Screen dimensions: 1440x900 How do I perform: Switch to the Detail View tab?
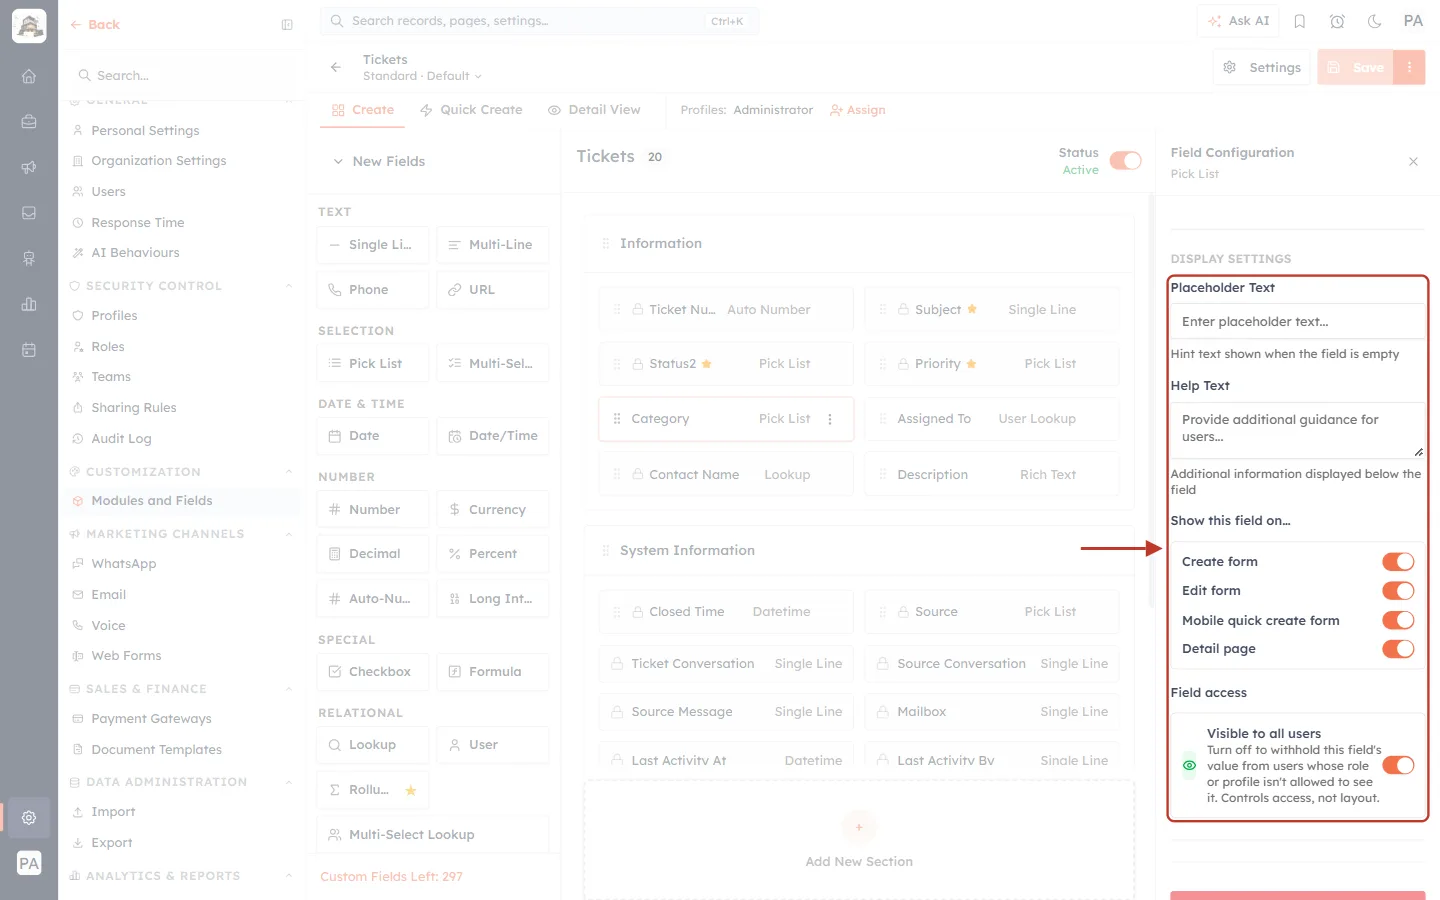594,110
